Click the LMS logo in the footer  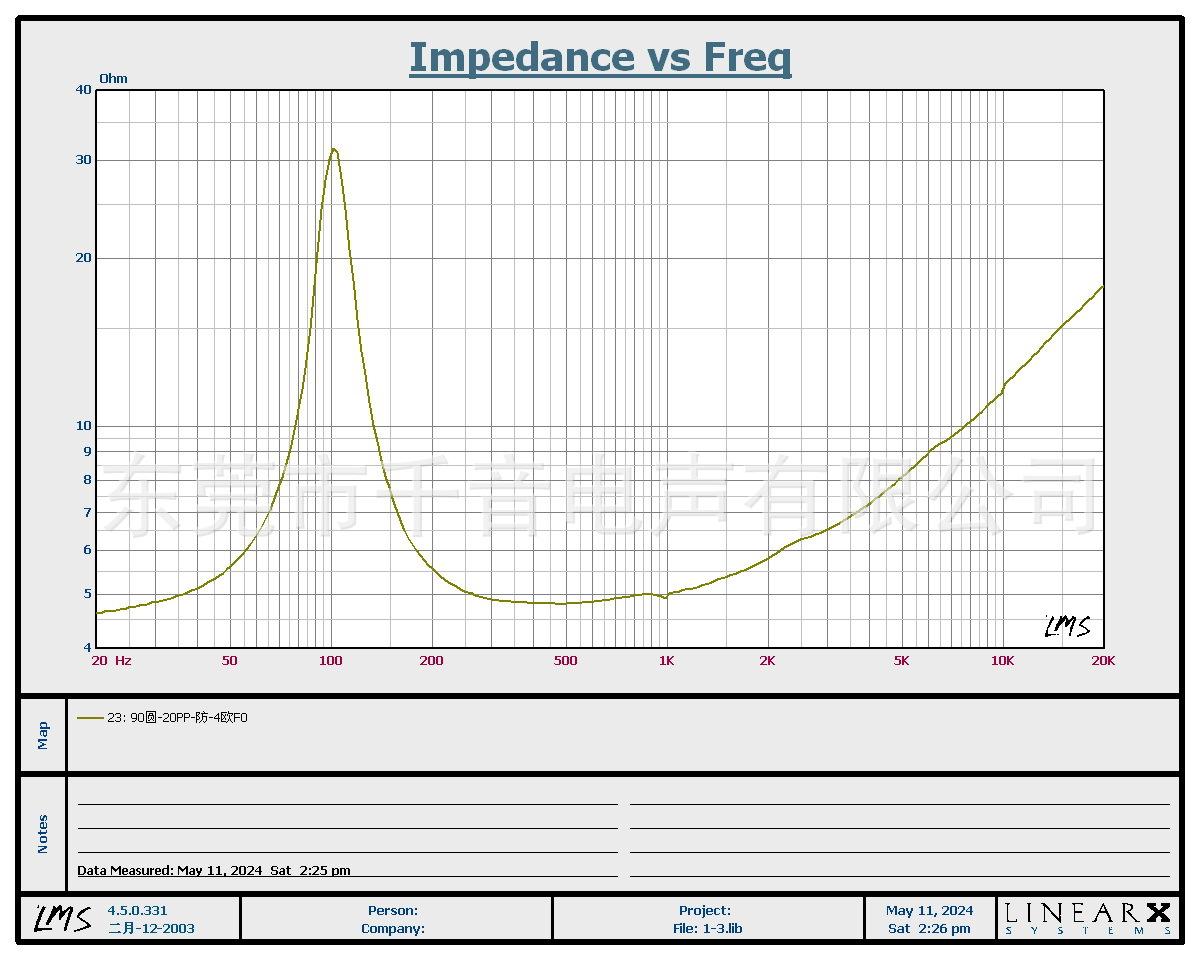pos(63,918)
